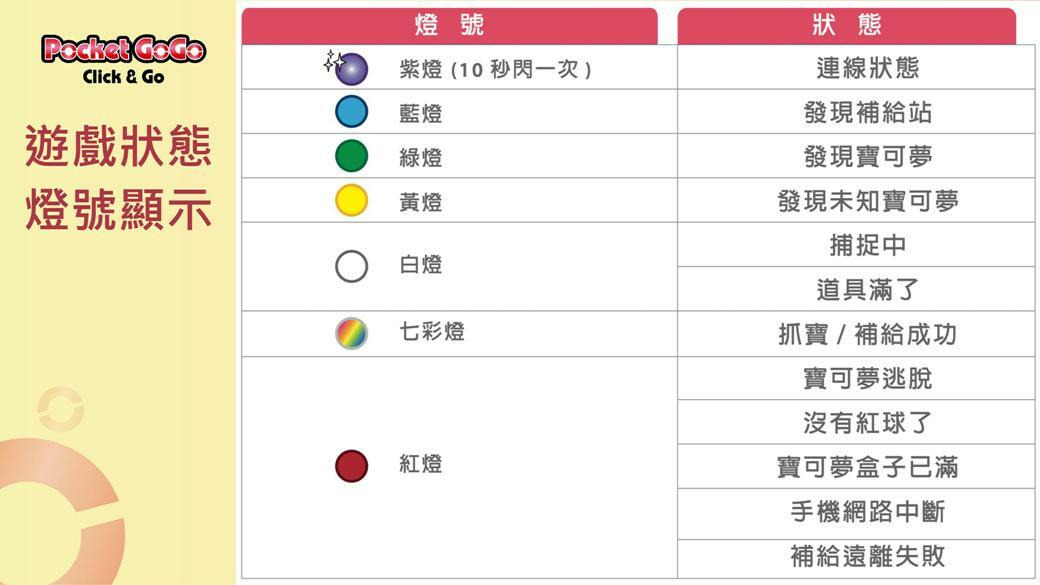This screenshot has height=585, width=1040.
Task: Click the 遊戲狀態 燈號顯示 title text
Action: 118,179
